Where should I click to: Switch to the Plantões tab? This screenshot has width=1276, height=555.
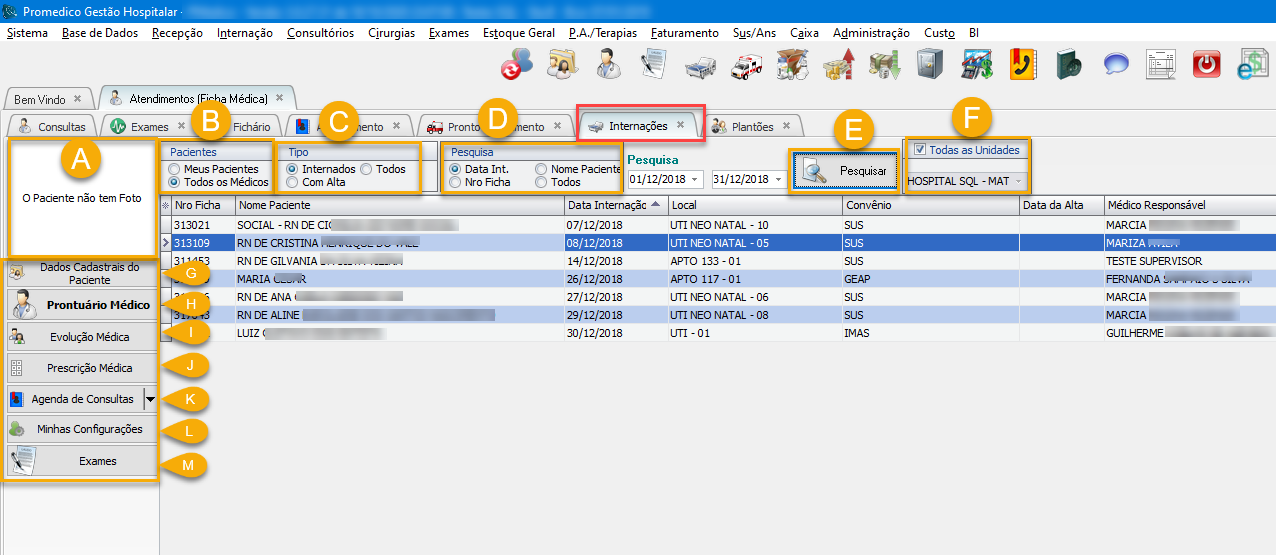[x=751, y=126]
